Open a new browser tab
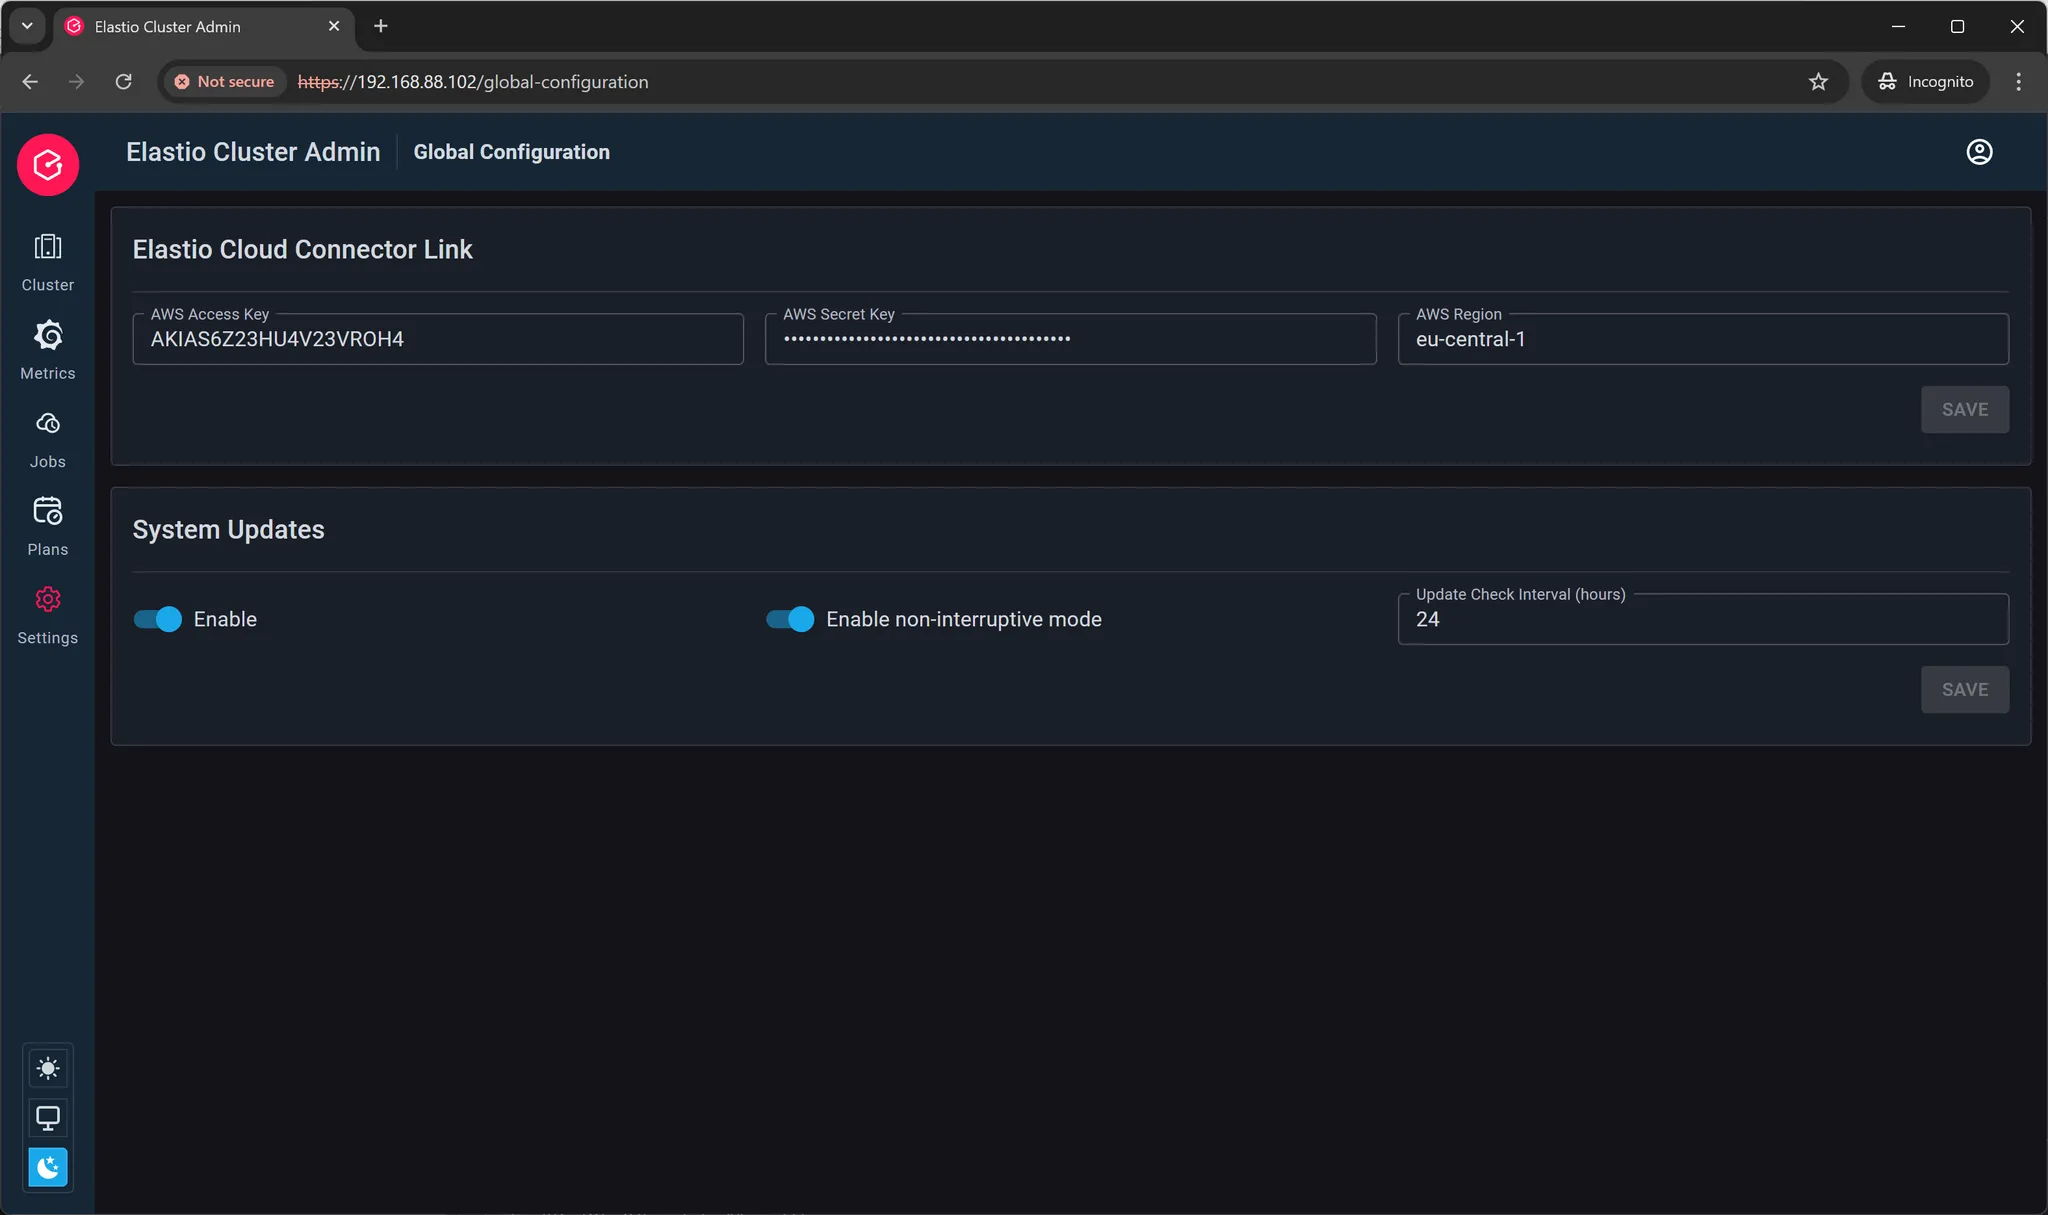Screen dimensions: 2048x1215 pyautogui.click(x=381, y=27)
